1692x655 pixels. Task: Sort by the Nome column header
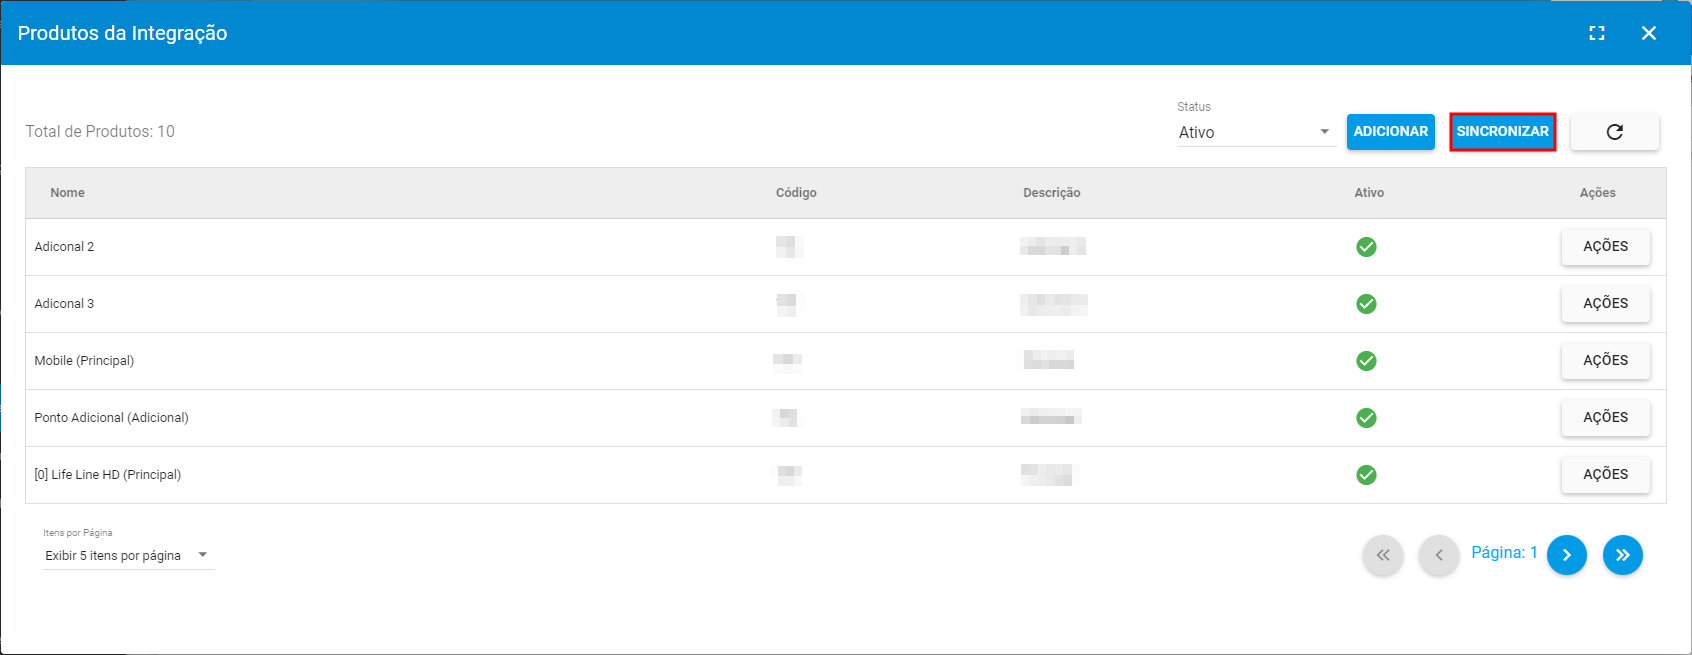pyautogui.click(x=68, y=193)
